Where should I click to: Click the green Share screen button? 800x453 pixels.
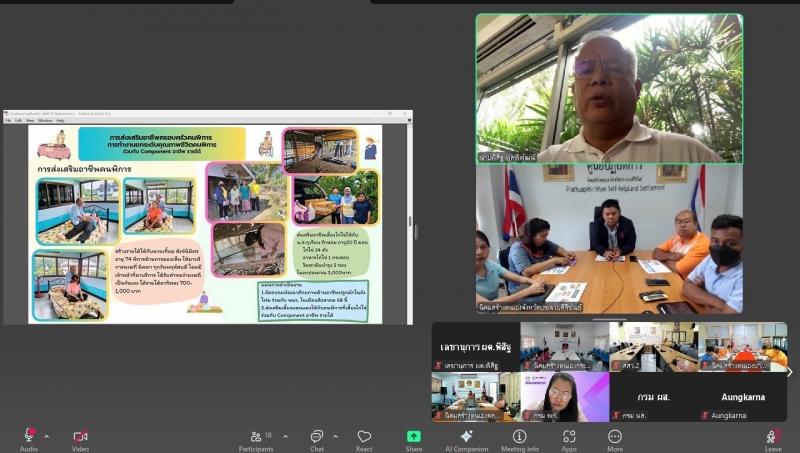(x=414, y=439)
